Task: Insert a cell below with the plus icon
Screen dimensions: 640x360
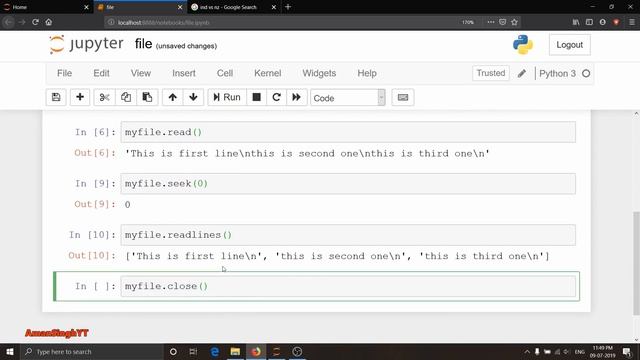Action: pos(80,97)
